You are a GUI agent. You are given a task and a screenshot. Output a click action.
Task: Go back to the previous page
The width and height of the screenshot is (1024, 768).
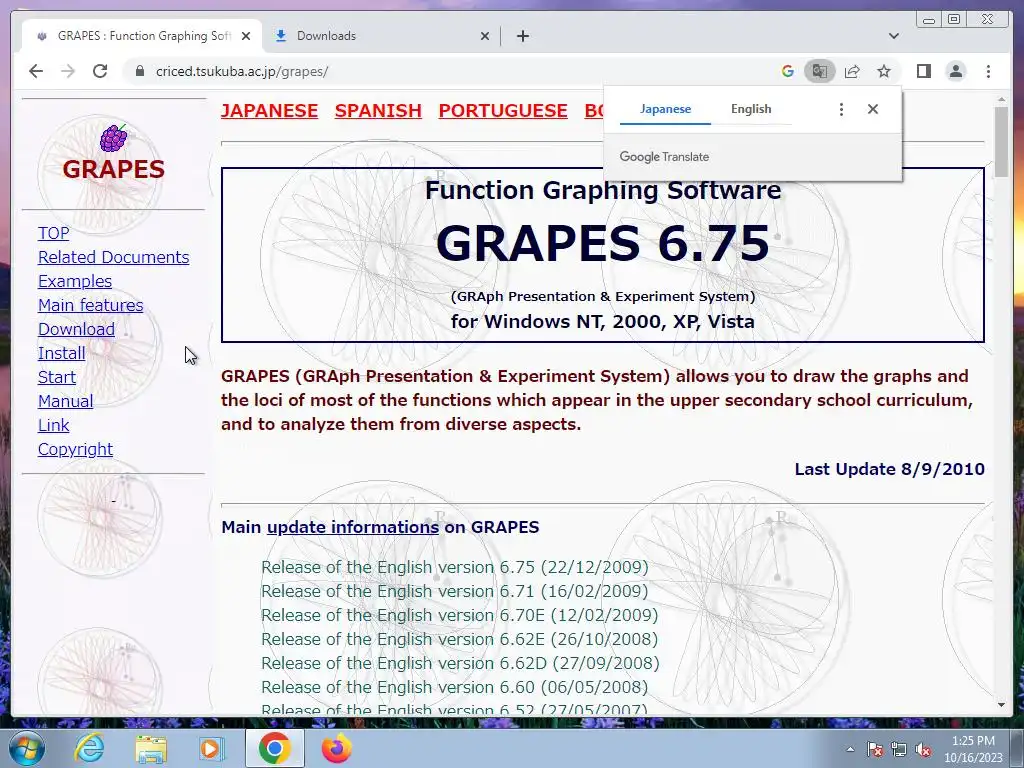point(36,71)
